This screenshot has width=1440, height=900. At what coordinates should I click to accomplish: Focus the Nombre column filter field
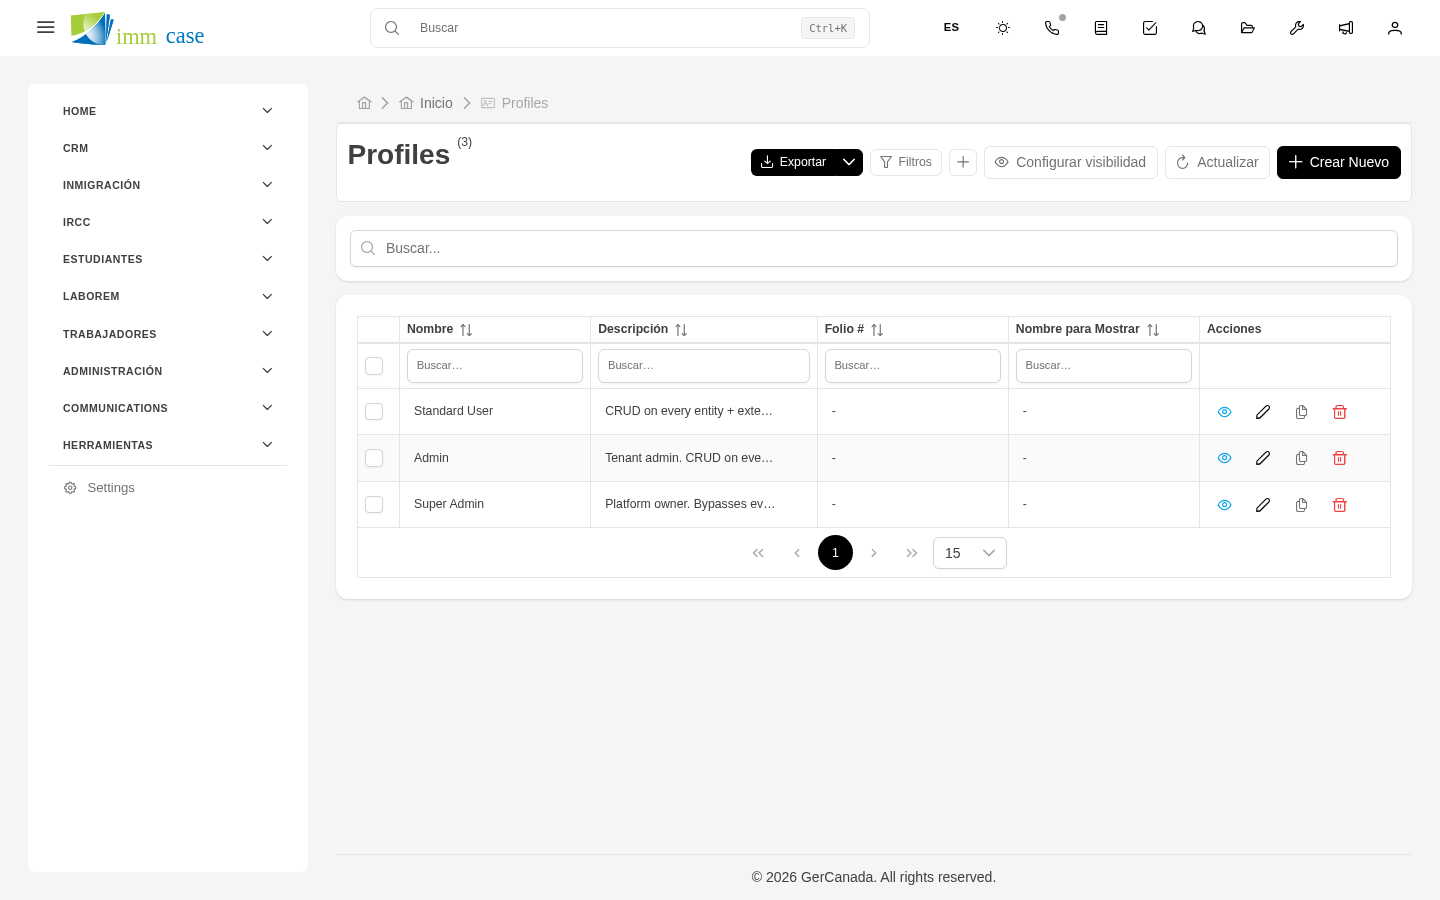pyautogui.click(x=495, y=366)
